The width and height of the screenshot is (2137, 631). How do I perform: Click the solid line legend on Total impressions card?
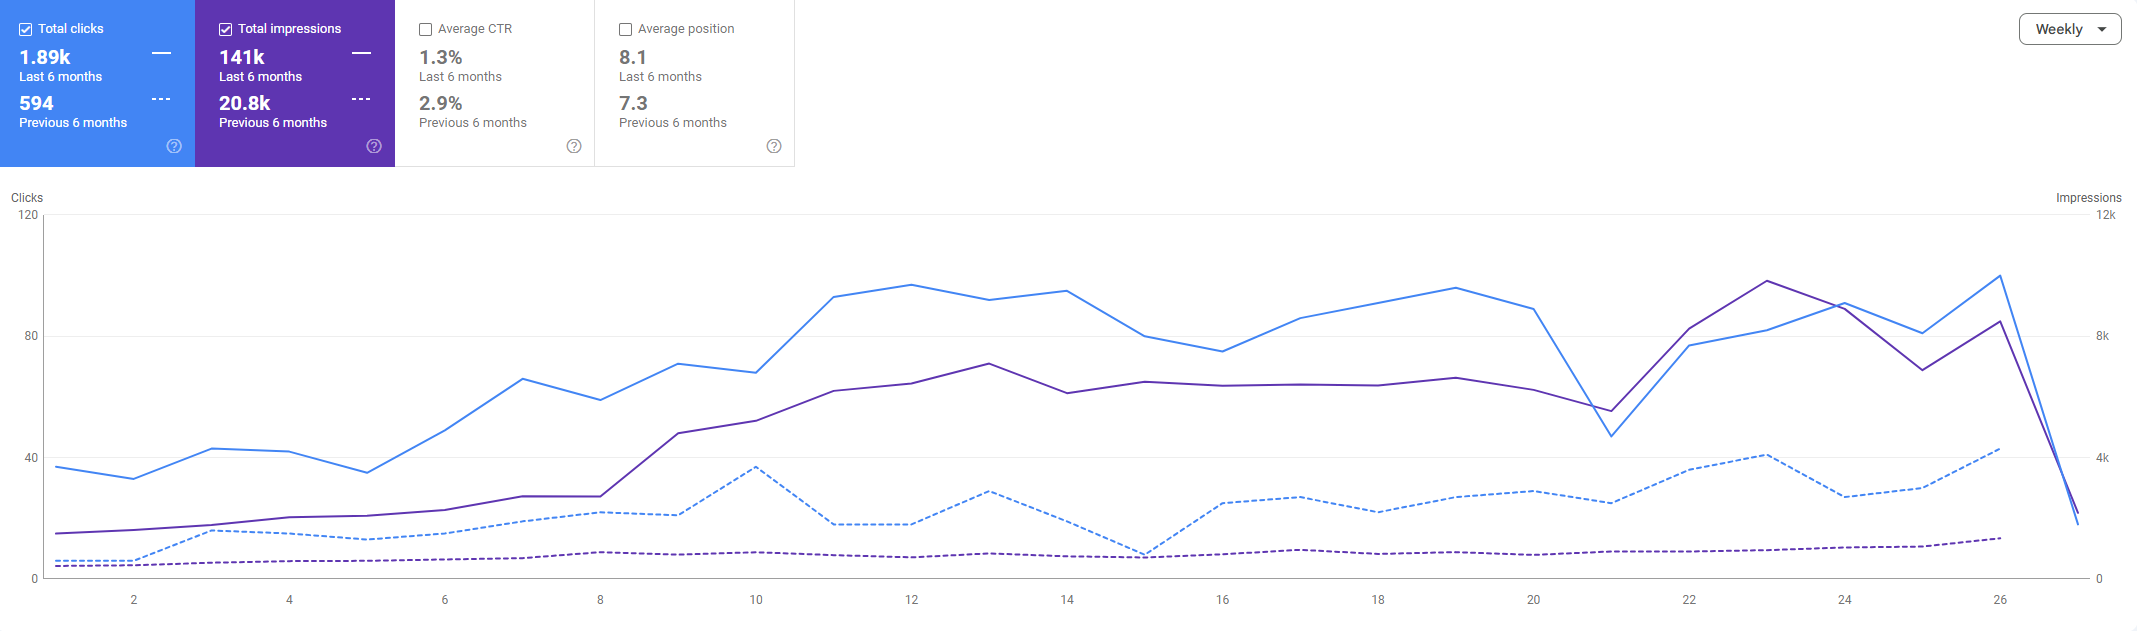click(361, 55)
